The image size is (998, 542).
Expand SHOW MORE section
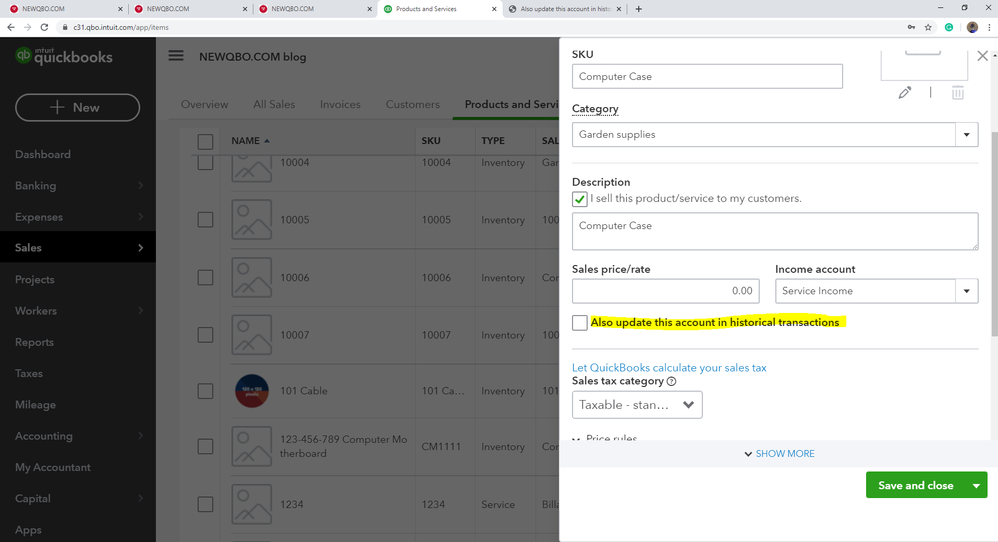click(779, 454)
